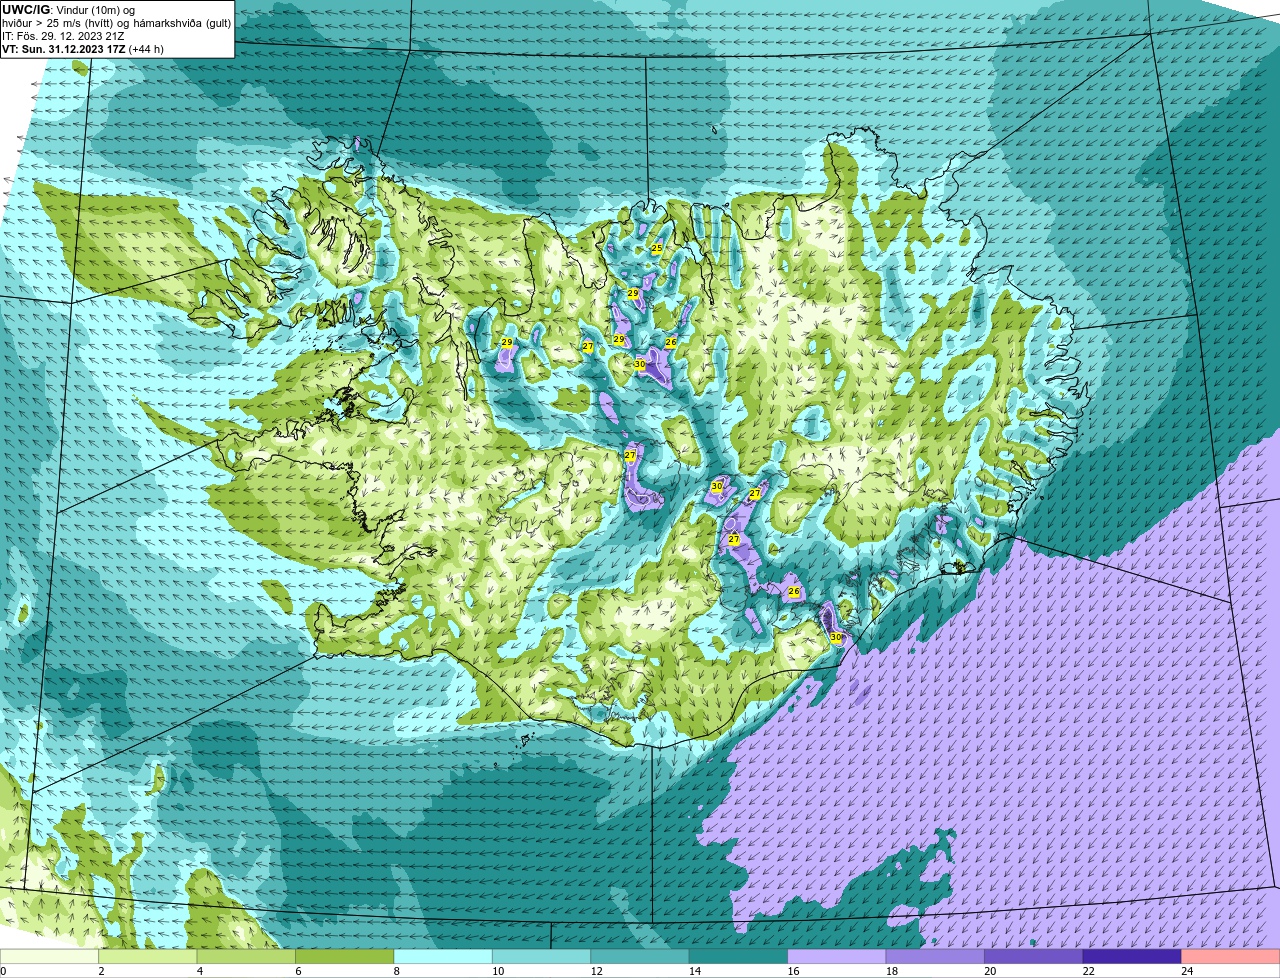Image resolution: width=1280 pixels, height=978 pixels.
Task: Click the 18–20 m/s medium purple legend swatch
Action: (936, 956)
